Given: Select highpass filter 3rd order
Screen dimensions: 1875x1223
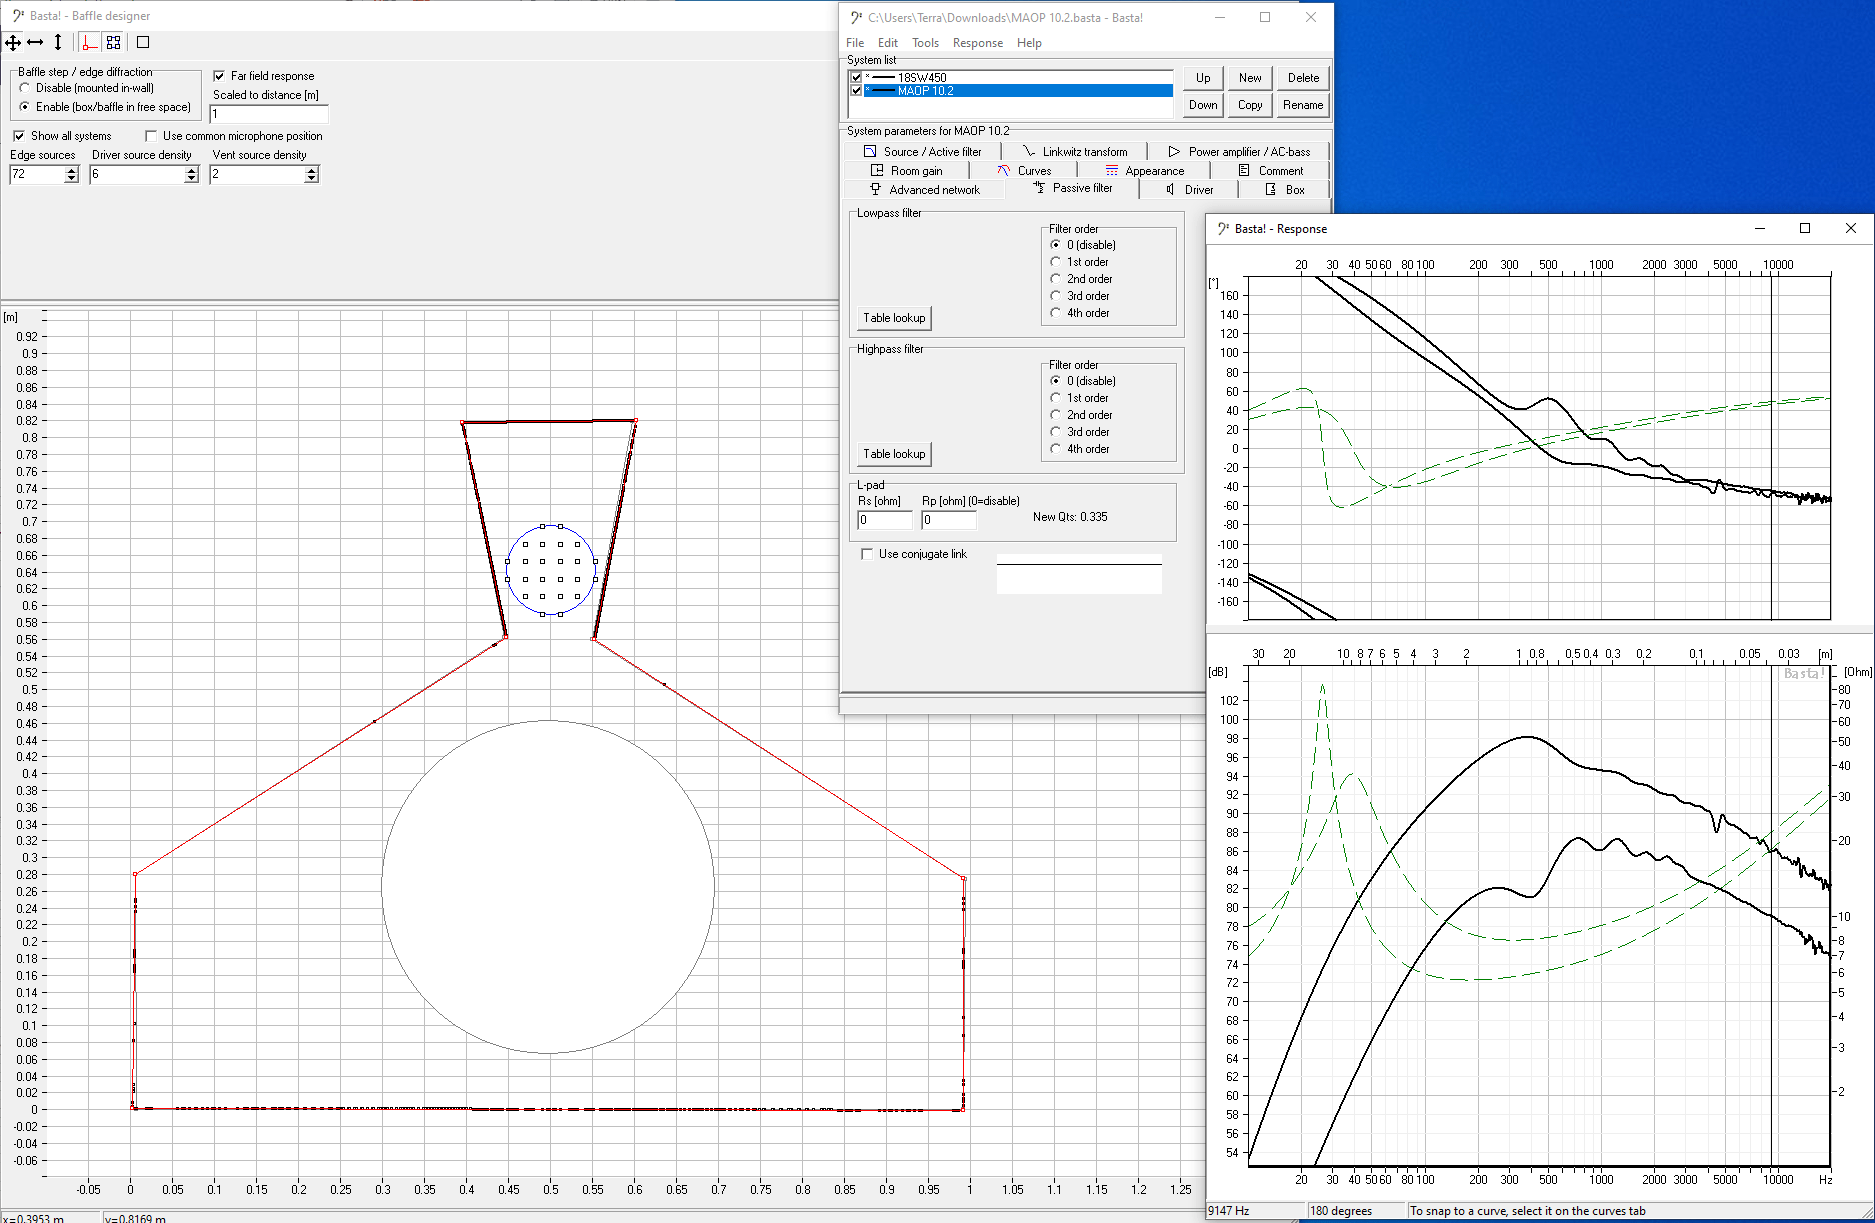Looking at the screenshot, I should (1055, 432).
